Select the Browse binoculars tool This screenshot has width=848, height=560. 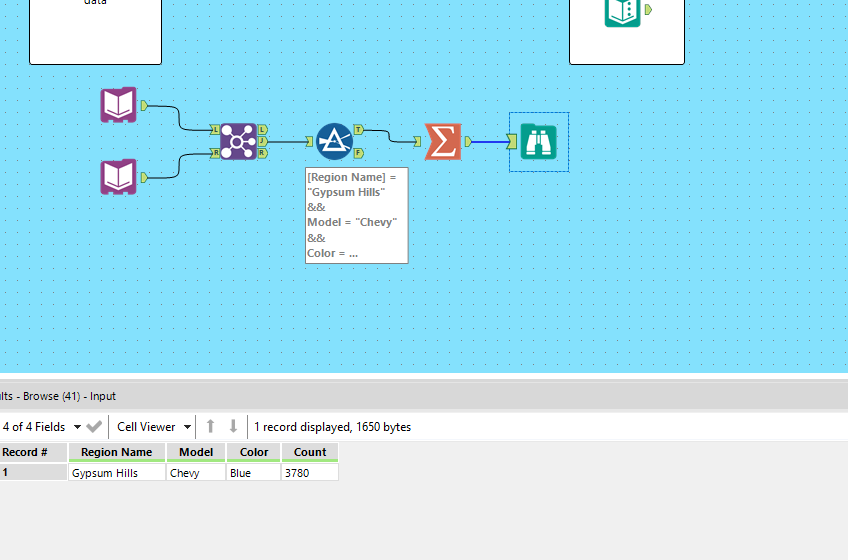(x=539, y=142)
